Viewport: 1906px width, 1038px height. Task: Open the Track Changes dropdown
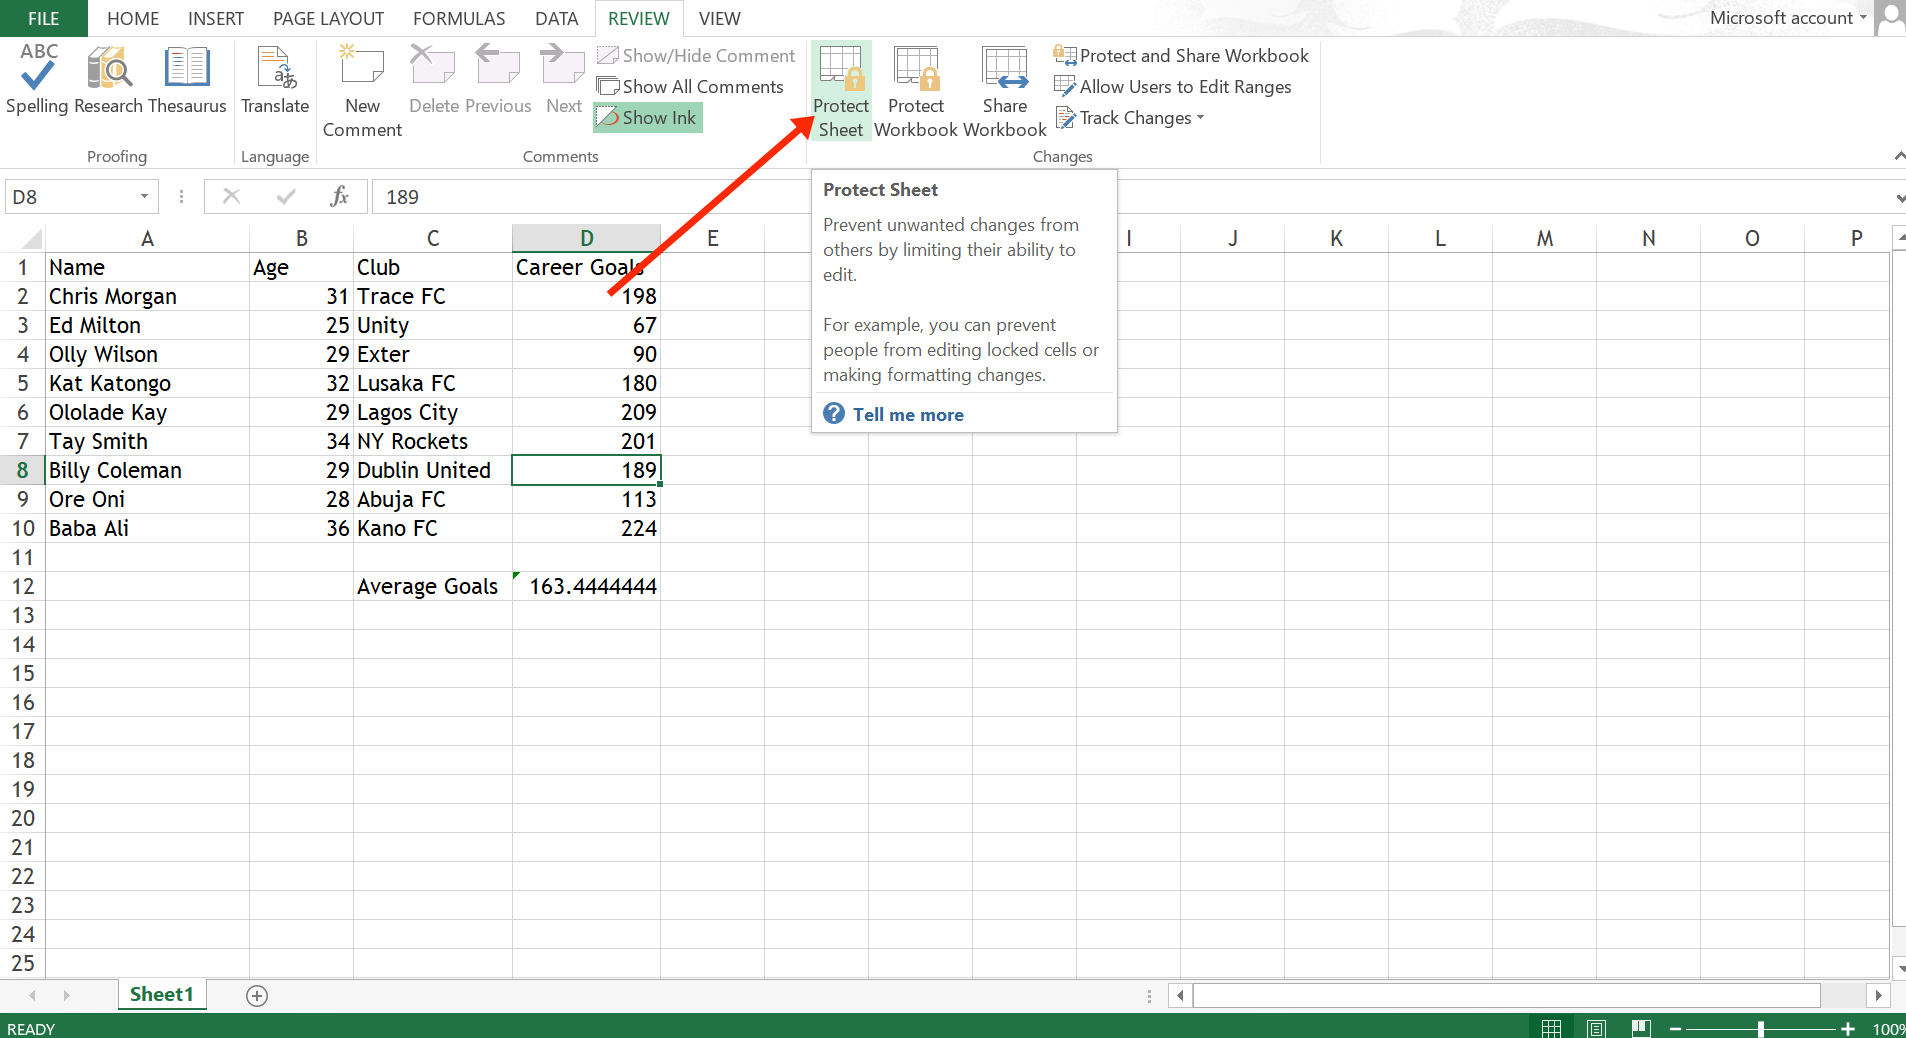click(1129, 117)
